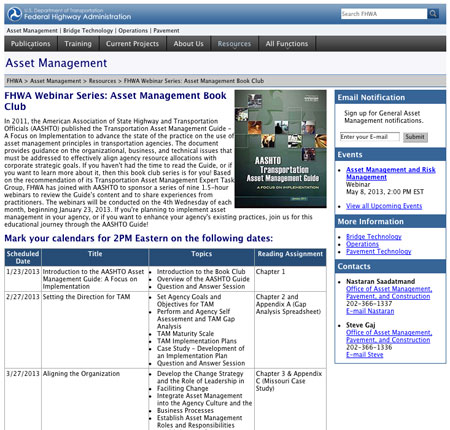The height and width of the screenshot is (430, 450).
Task: Click Resources breadcrumb link
Action: [x=102, y=81]
